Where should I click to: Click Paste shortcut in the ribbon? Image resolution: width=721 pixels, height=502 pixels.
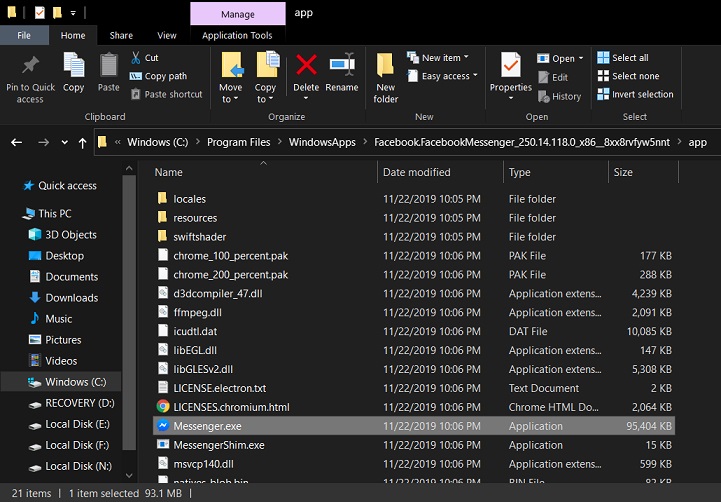coord(166,94)
